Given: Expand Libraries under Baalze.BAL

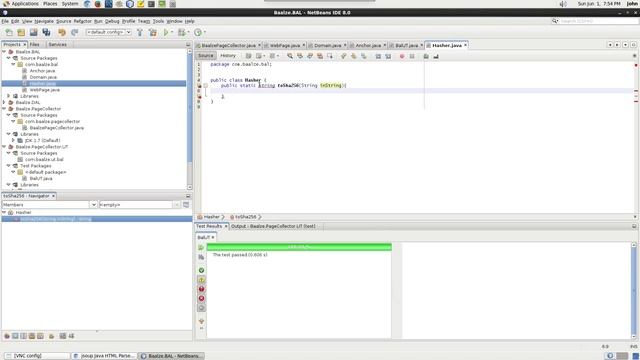Looking at the screenshot, I should point(9,96).
